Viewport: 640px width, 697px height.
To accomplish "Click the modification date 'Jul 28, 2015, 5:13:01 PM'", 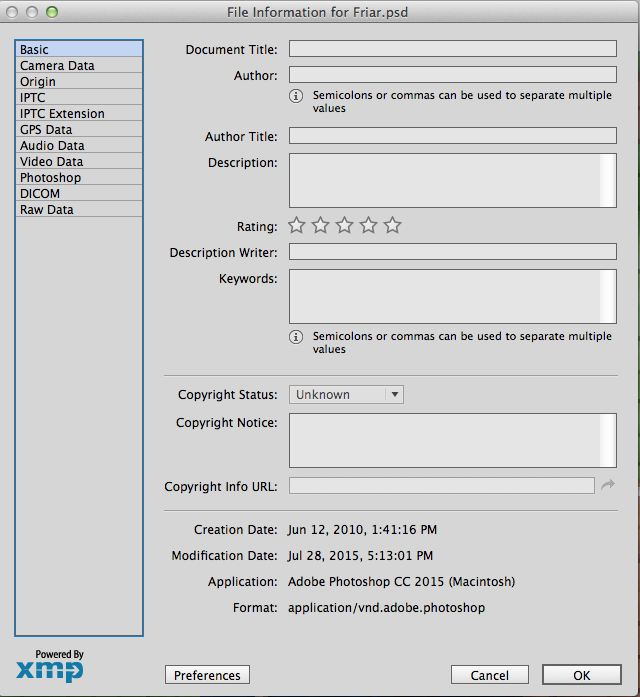I will tap(360, 556).
